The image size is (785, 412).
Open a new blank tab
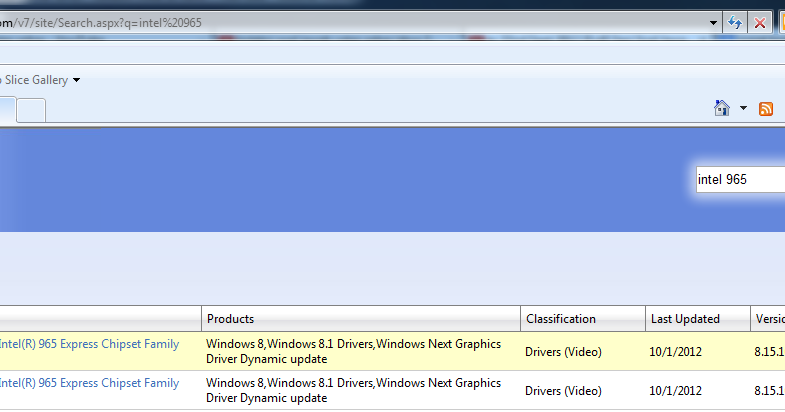click(x=31, y=110)
